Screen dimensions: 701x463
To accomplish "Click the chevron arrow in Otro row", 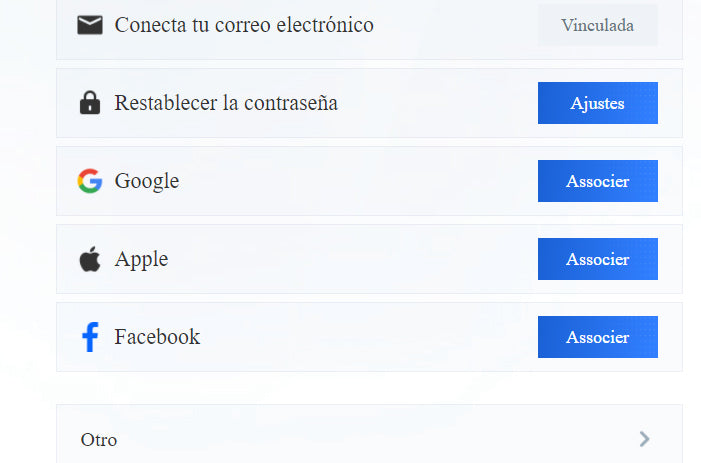I will [644, 439].
